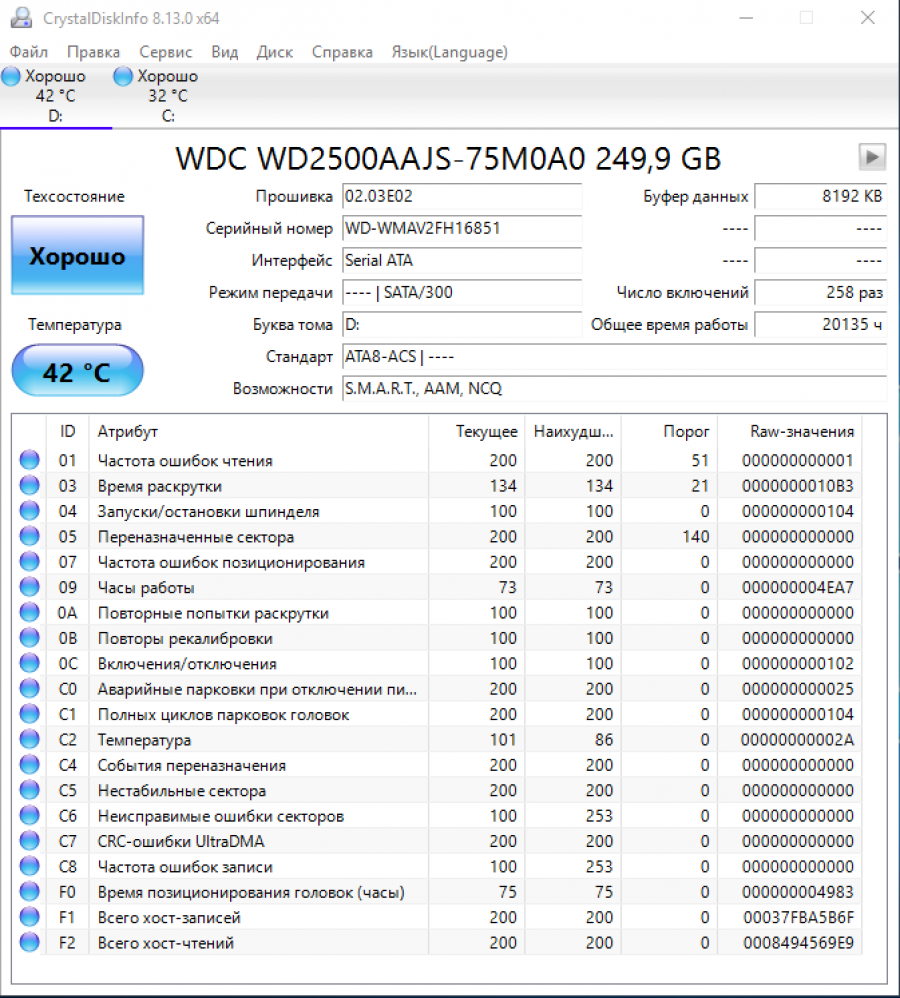Click status orb for Частота ошибок чтения
Screen dimensions: 900x998
29,460
